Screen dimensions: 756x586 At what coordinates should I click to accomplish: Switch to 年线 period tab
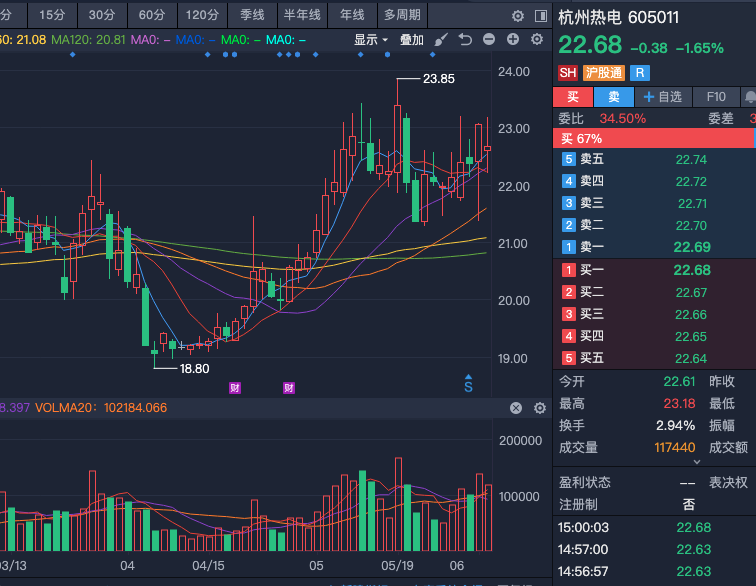[352, 15]
